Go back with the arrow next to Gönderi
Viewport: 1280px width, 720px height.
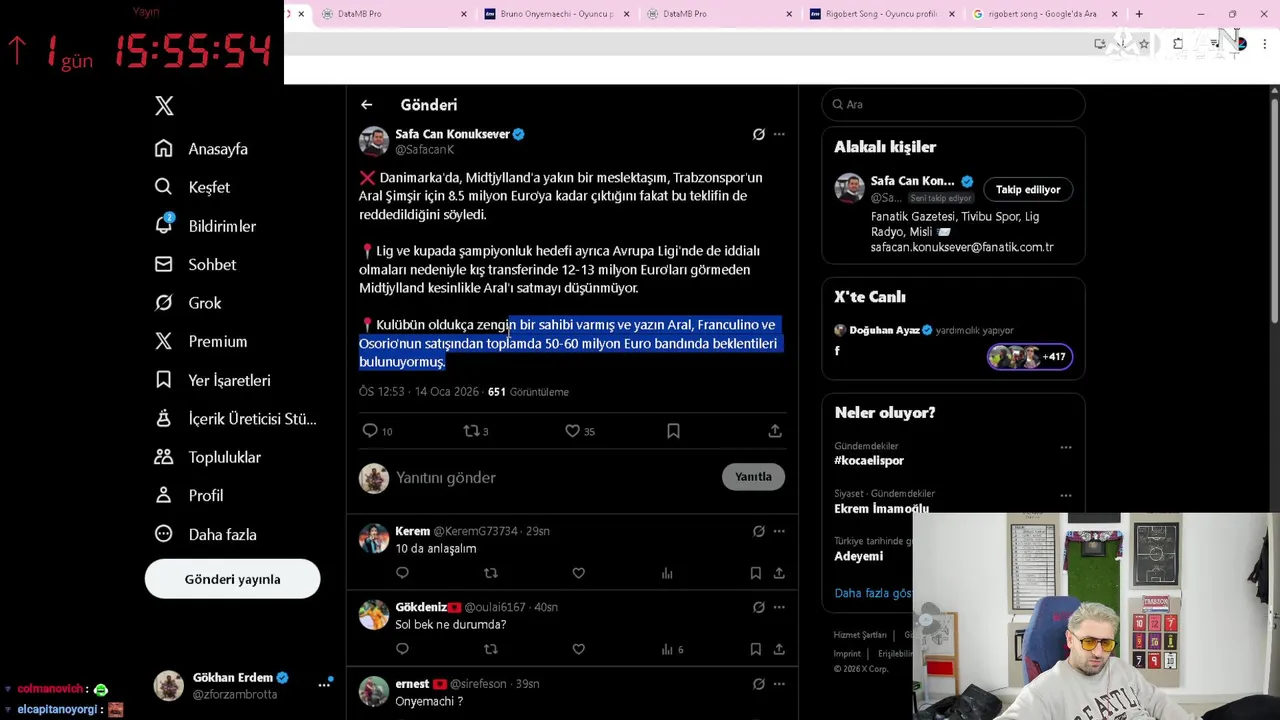click(x=367, y=105)
